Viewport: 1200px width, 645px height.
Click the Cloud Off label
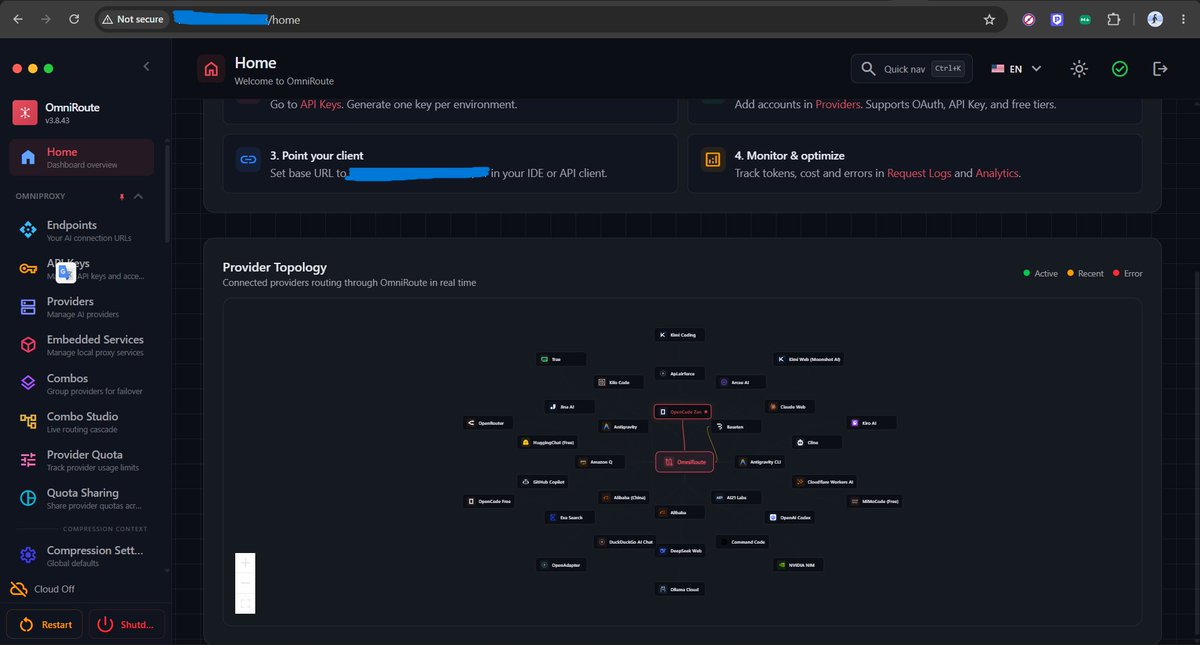(54, 589)
